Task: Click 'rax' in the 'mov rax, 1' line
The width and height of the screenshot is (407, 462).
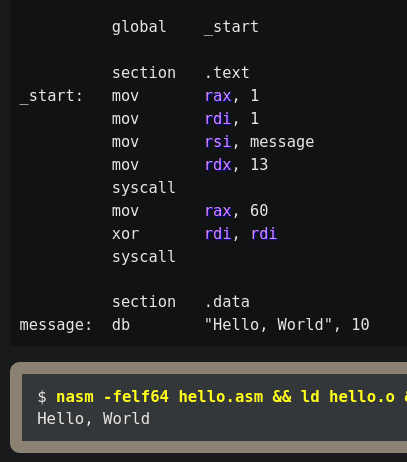Action: (218, 96)
